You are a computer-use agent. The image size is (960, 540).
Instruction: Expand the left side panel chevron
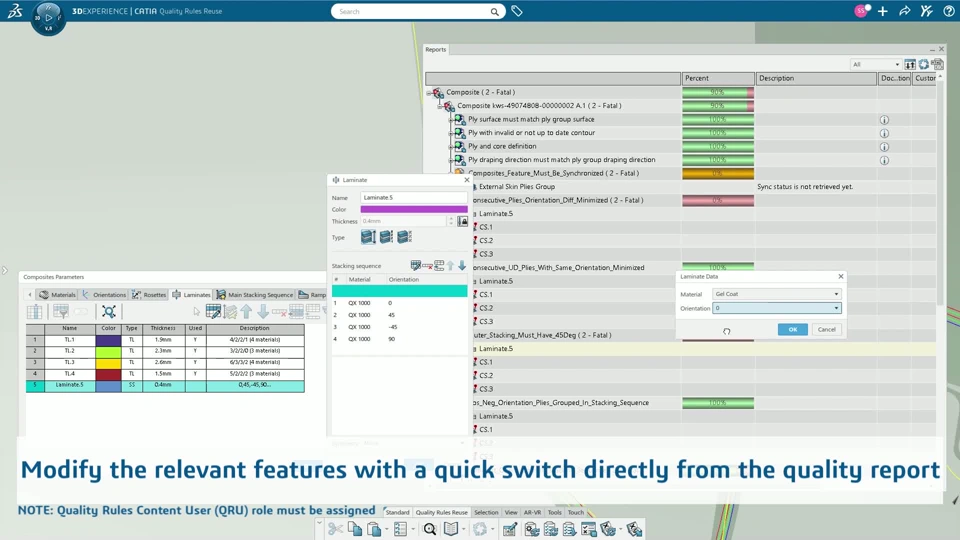5,270
